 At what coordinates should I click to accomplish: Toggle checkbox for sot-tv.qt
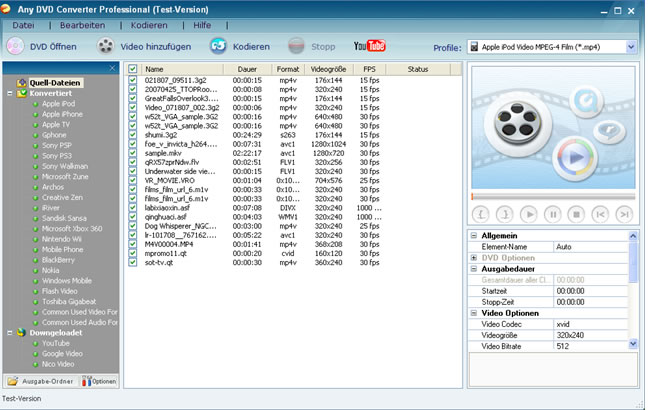(133, 262)
